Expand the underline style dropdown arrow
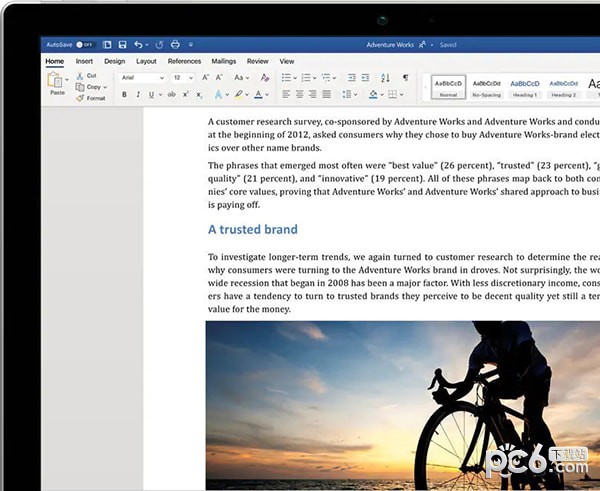Viewport: 600px width, 491px height. pyautogui.click(x=160, y=95)
